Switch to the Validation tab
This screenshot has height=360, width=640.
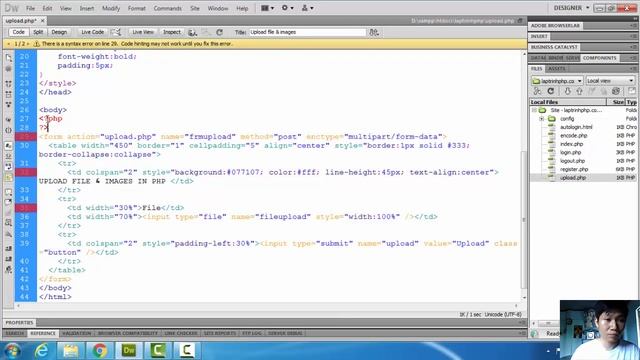(76, 333)
